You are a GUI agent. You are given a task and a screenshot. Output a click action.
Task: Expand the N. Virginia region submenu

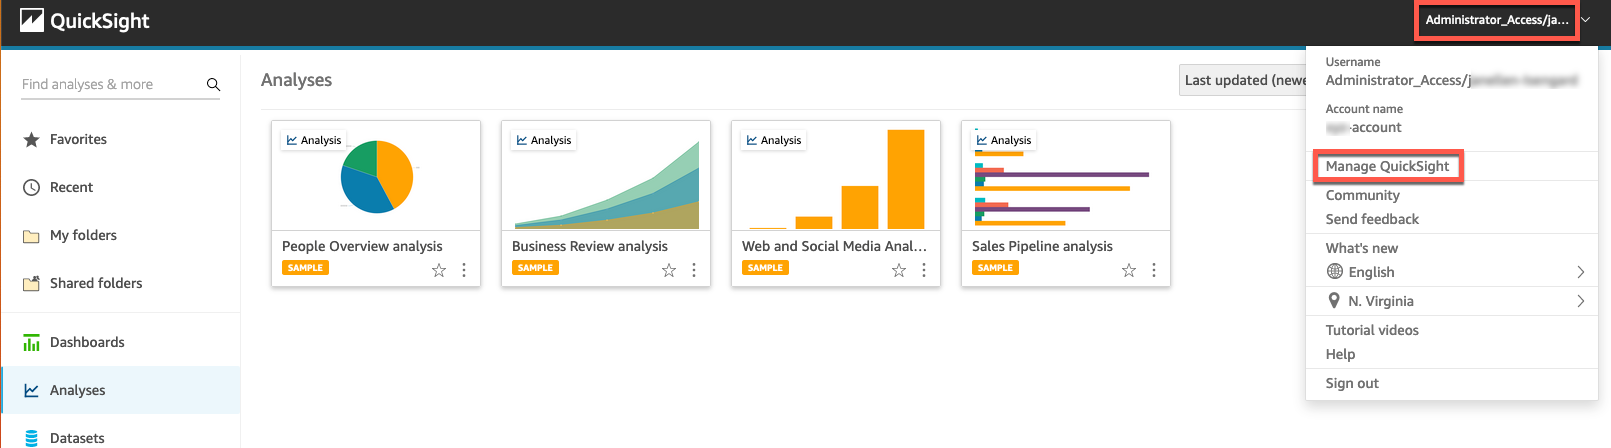[1580, 301]
